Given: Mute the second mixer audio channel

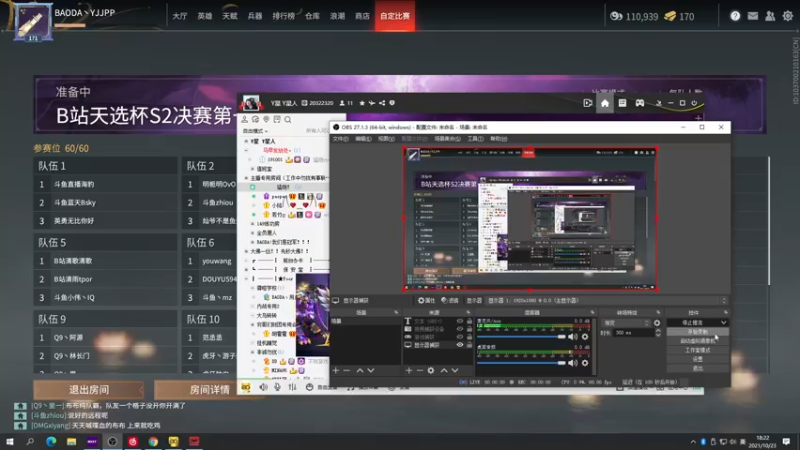Looking at the screenshot, I should 573,363.
